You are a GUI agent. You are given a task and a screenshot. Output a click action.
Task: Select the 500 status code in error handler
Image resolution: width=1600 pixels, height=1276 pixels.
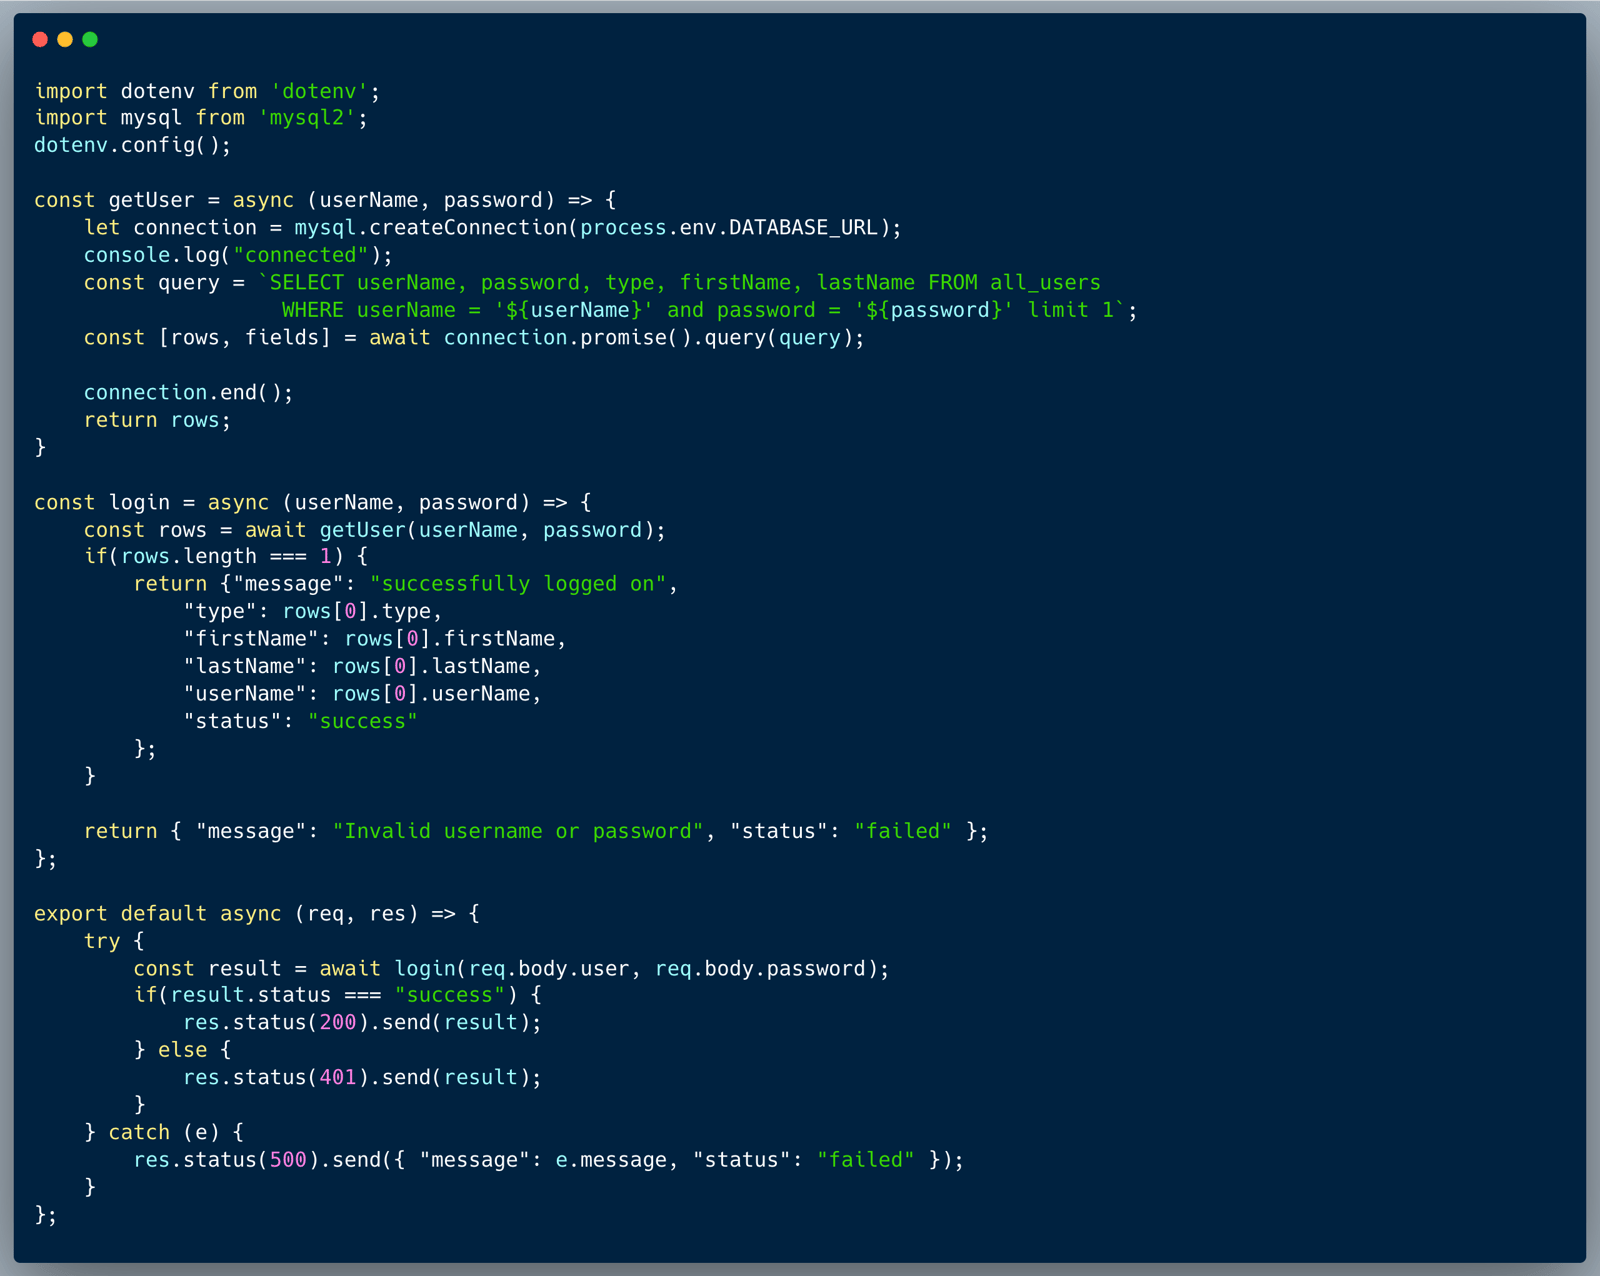tap(287, 1159)
